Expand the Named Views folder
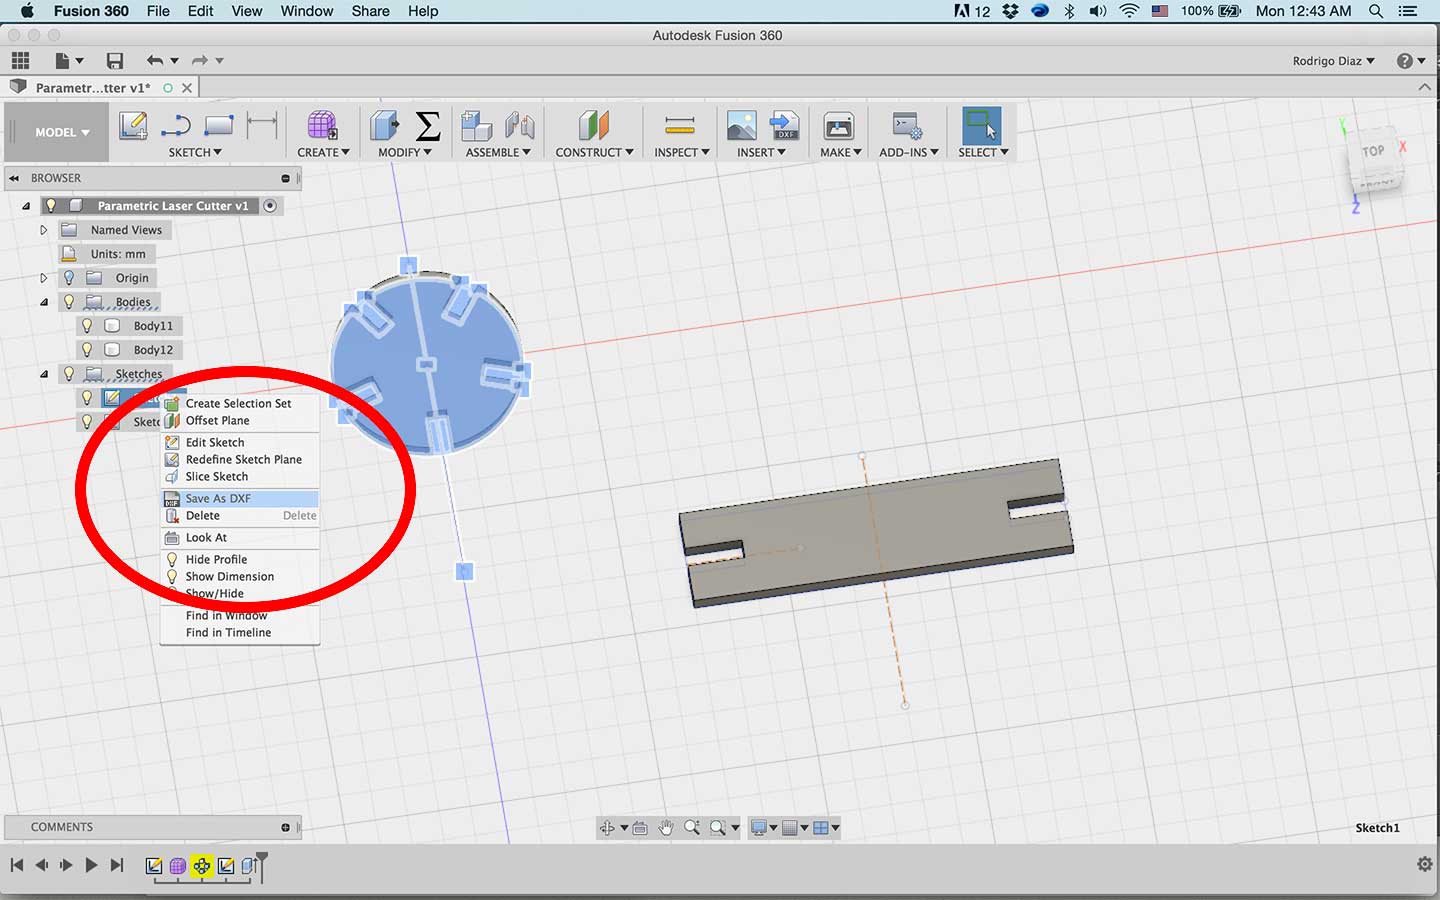1440x900 pixels. coord(43,230)
